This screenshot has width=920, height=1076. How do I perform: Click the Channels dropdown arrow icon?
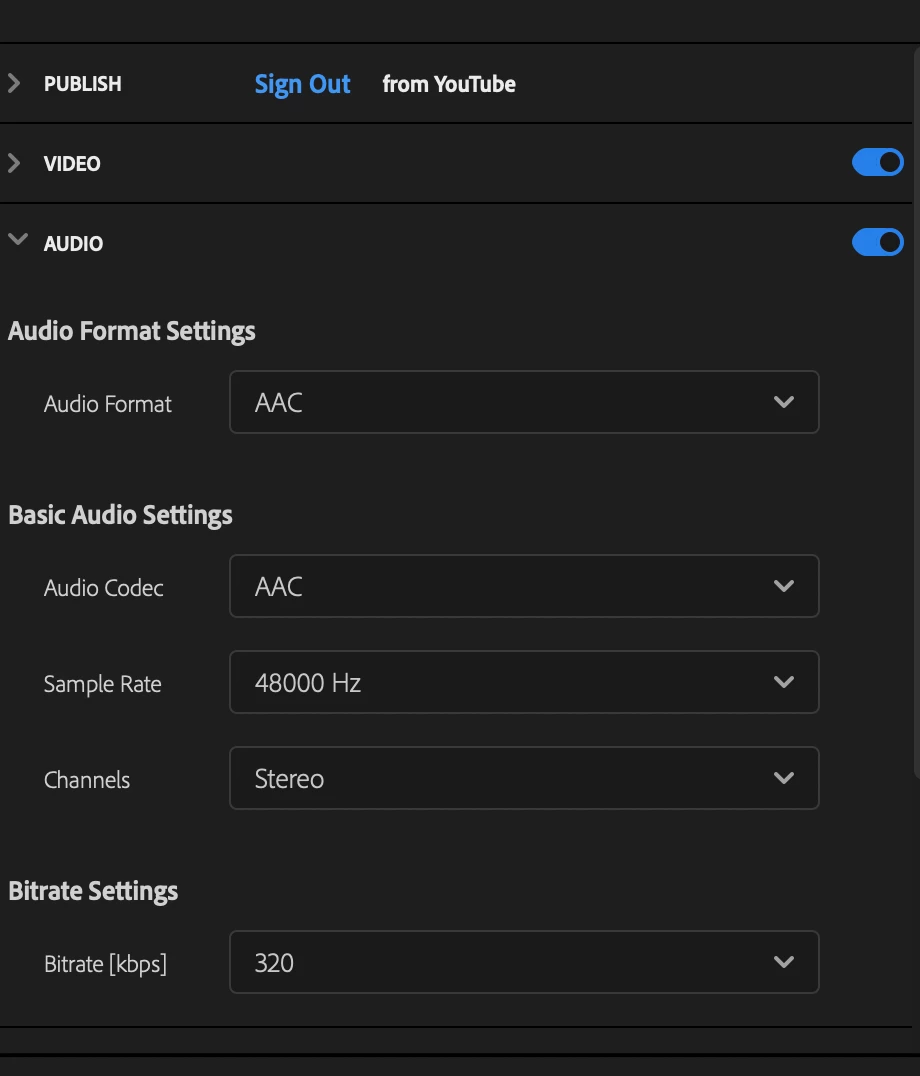(x=784, y=778)
